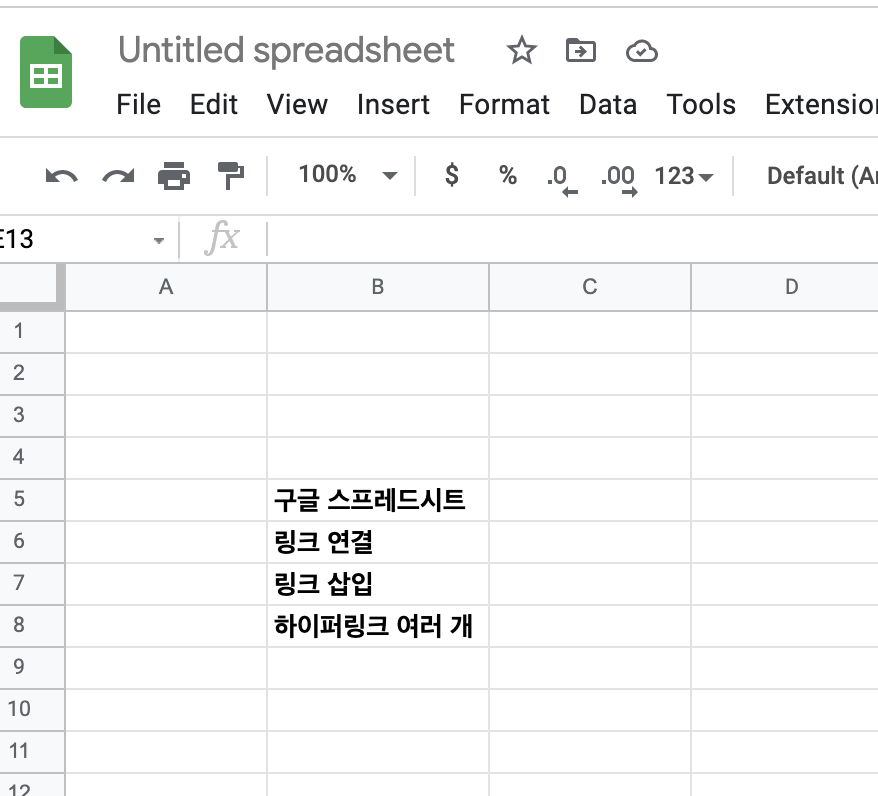Select cell containing 링크 삽입

(x=378, y=584)
